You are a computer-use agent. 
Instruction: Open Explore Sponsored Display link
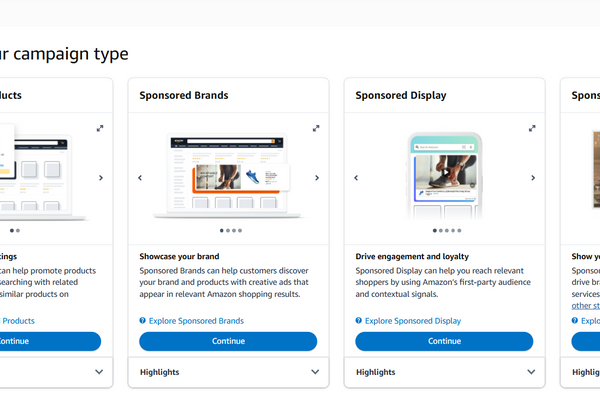click(413, 321)
